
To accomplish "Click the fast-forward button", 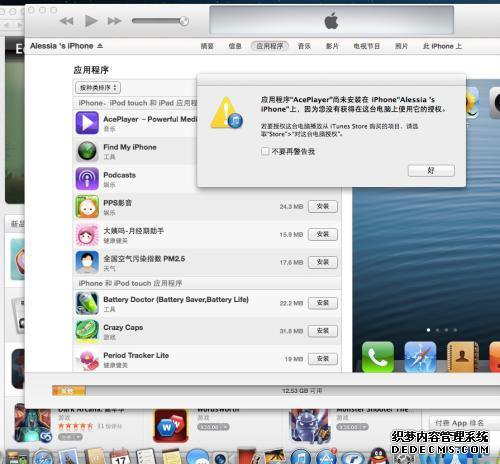I will pyautogui.click(x=114, y=21).
